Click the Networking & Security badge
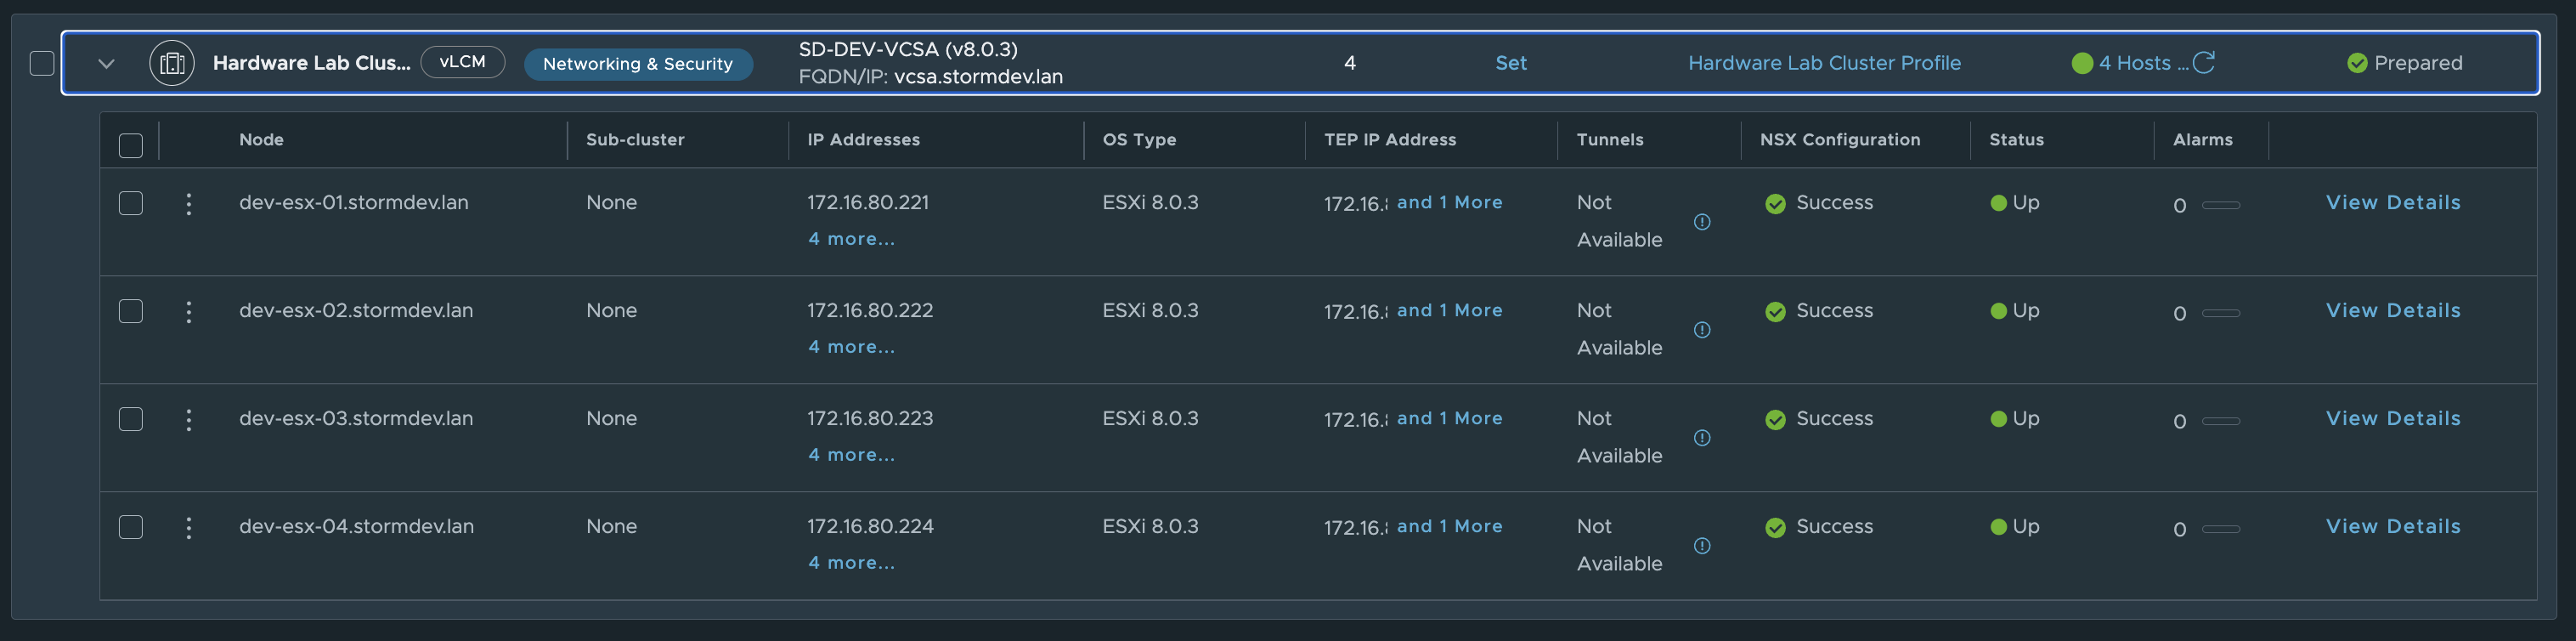Image resolution: width=2576 pixels, height=641 pixels. click(x=638, y=64)
